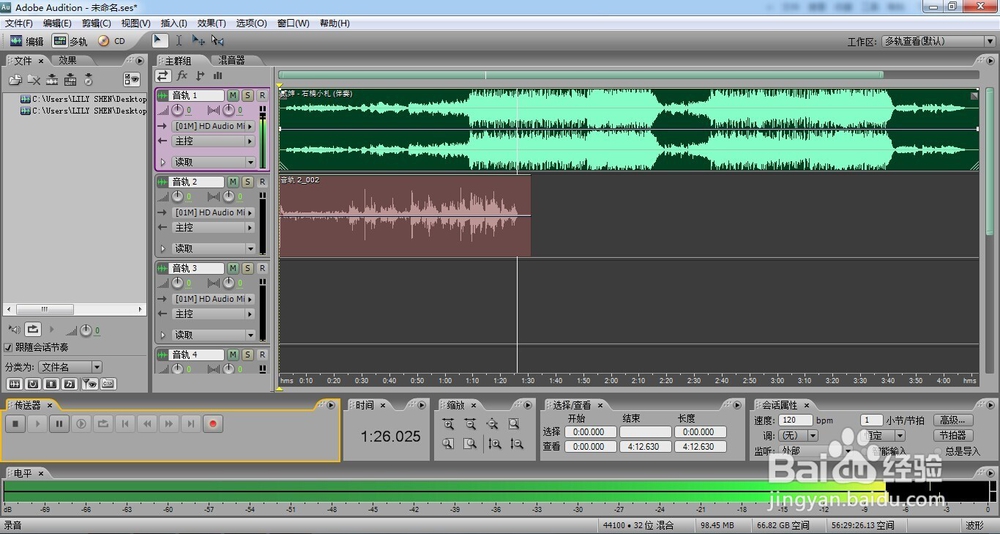Click the 音轨 2_002 audio clip
Image resolution: width=1000 pixels, height=534 pixels.
(405, 216)
